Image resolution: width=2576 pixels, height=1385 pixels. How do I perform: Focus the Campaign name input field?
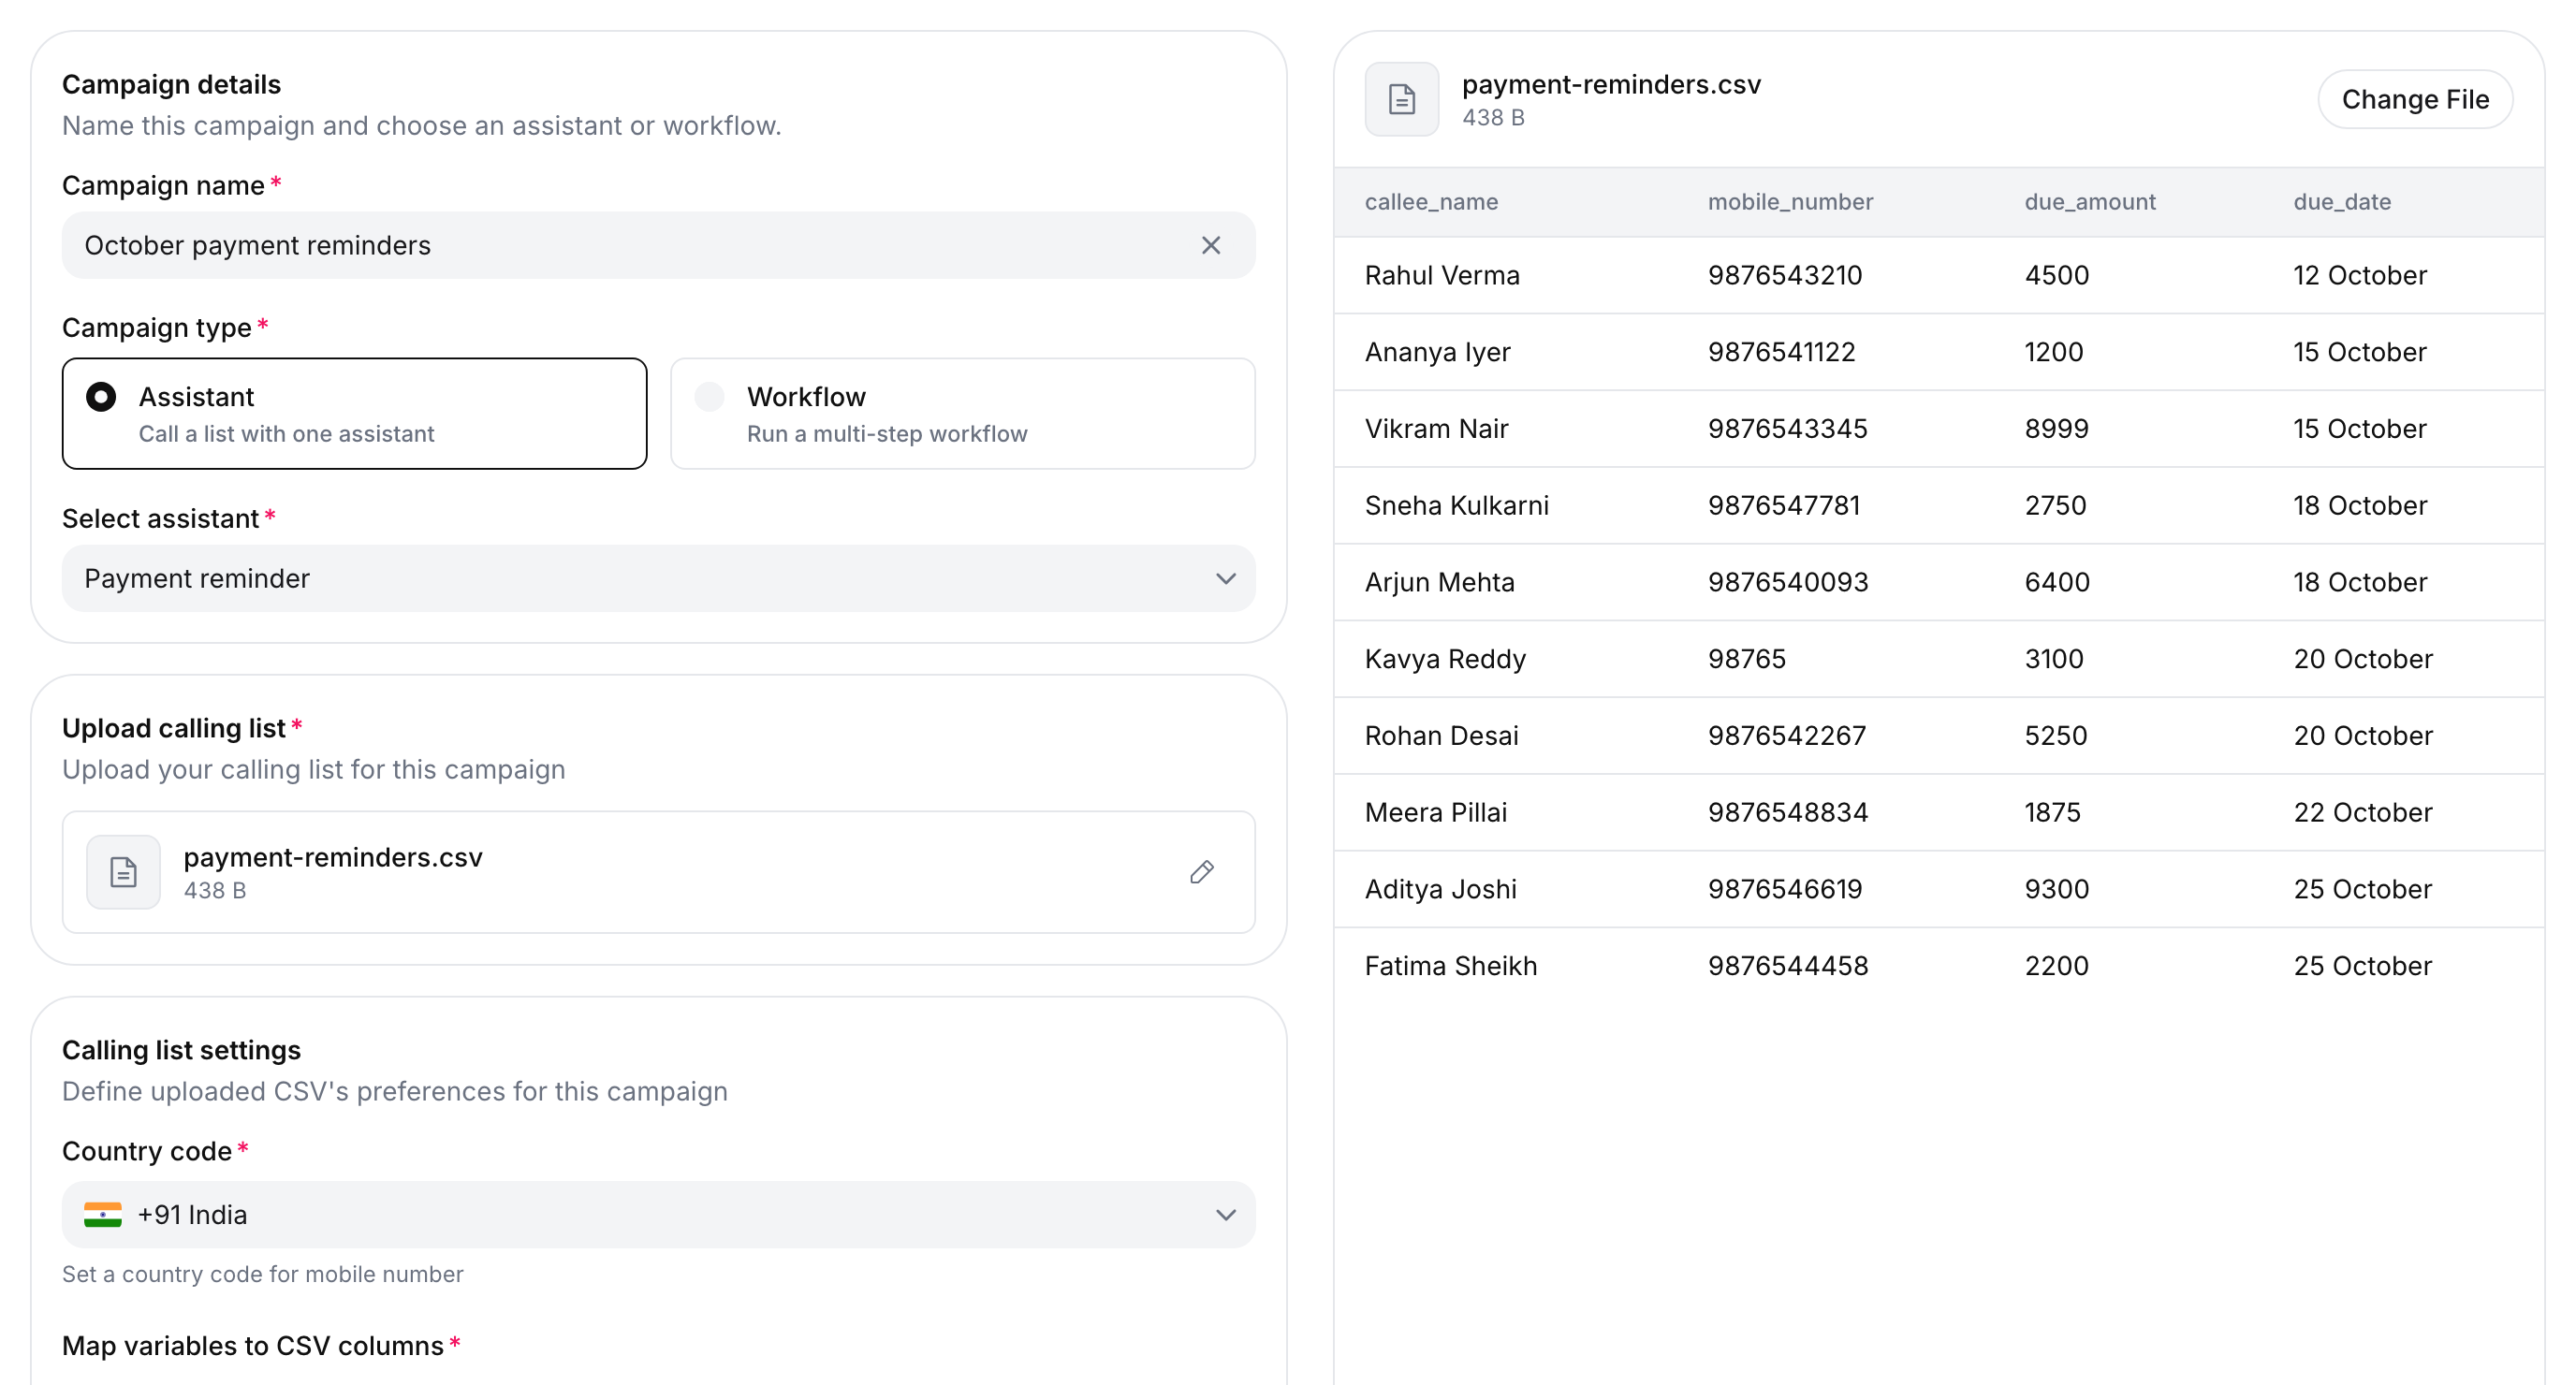658,245
